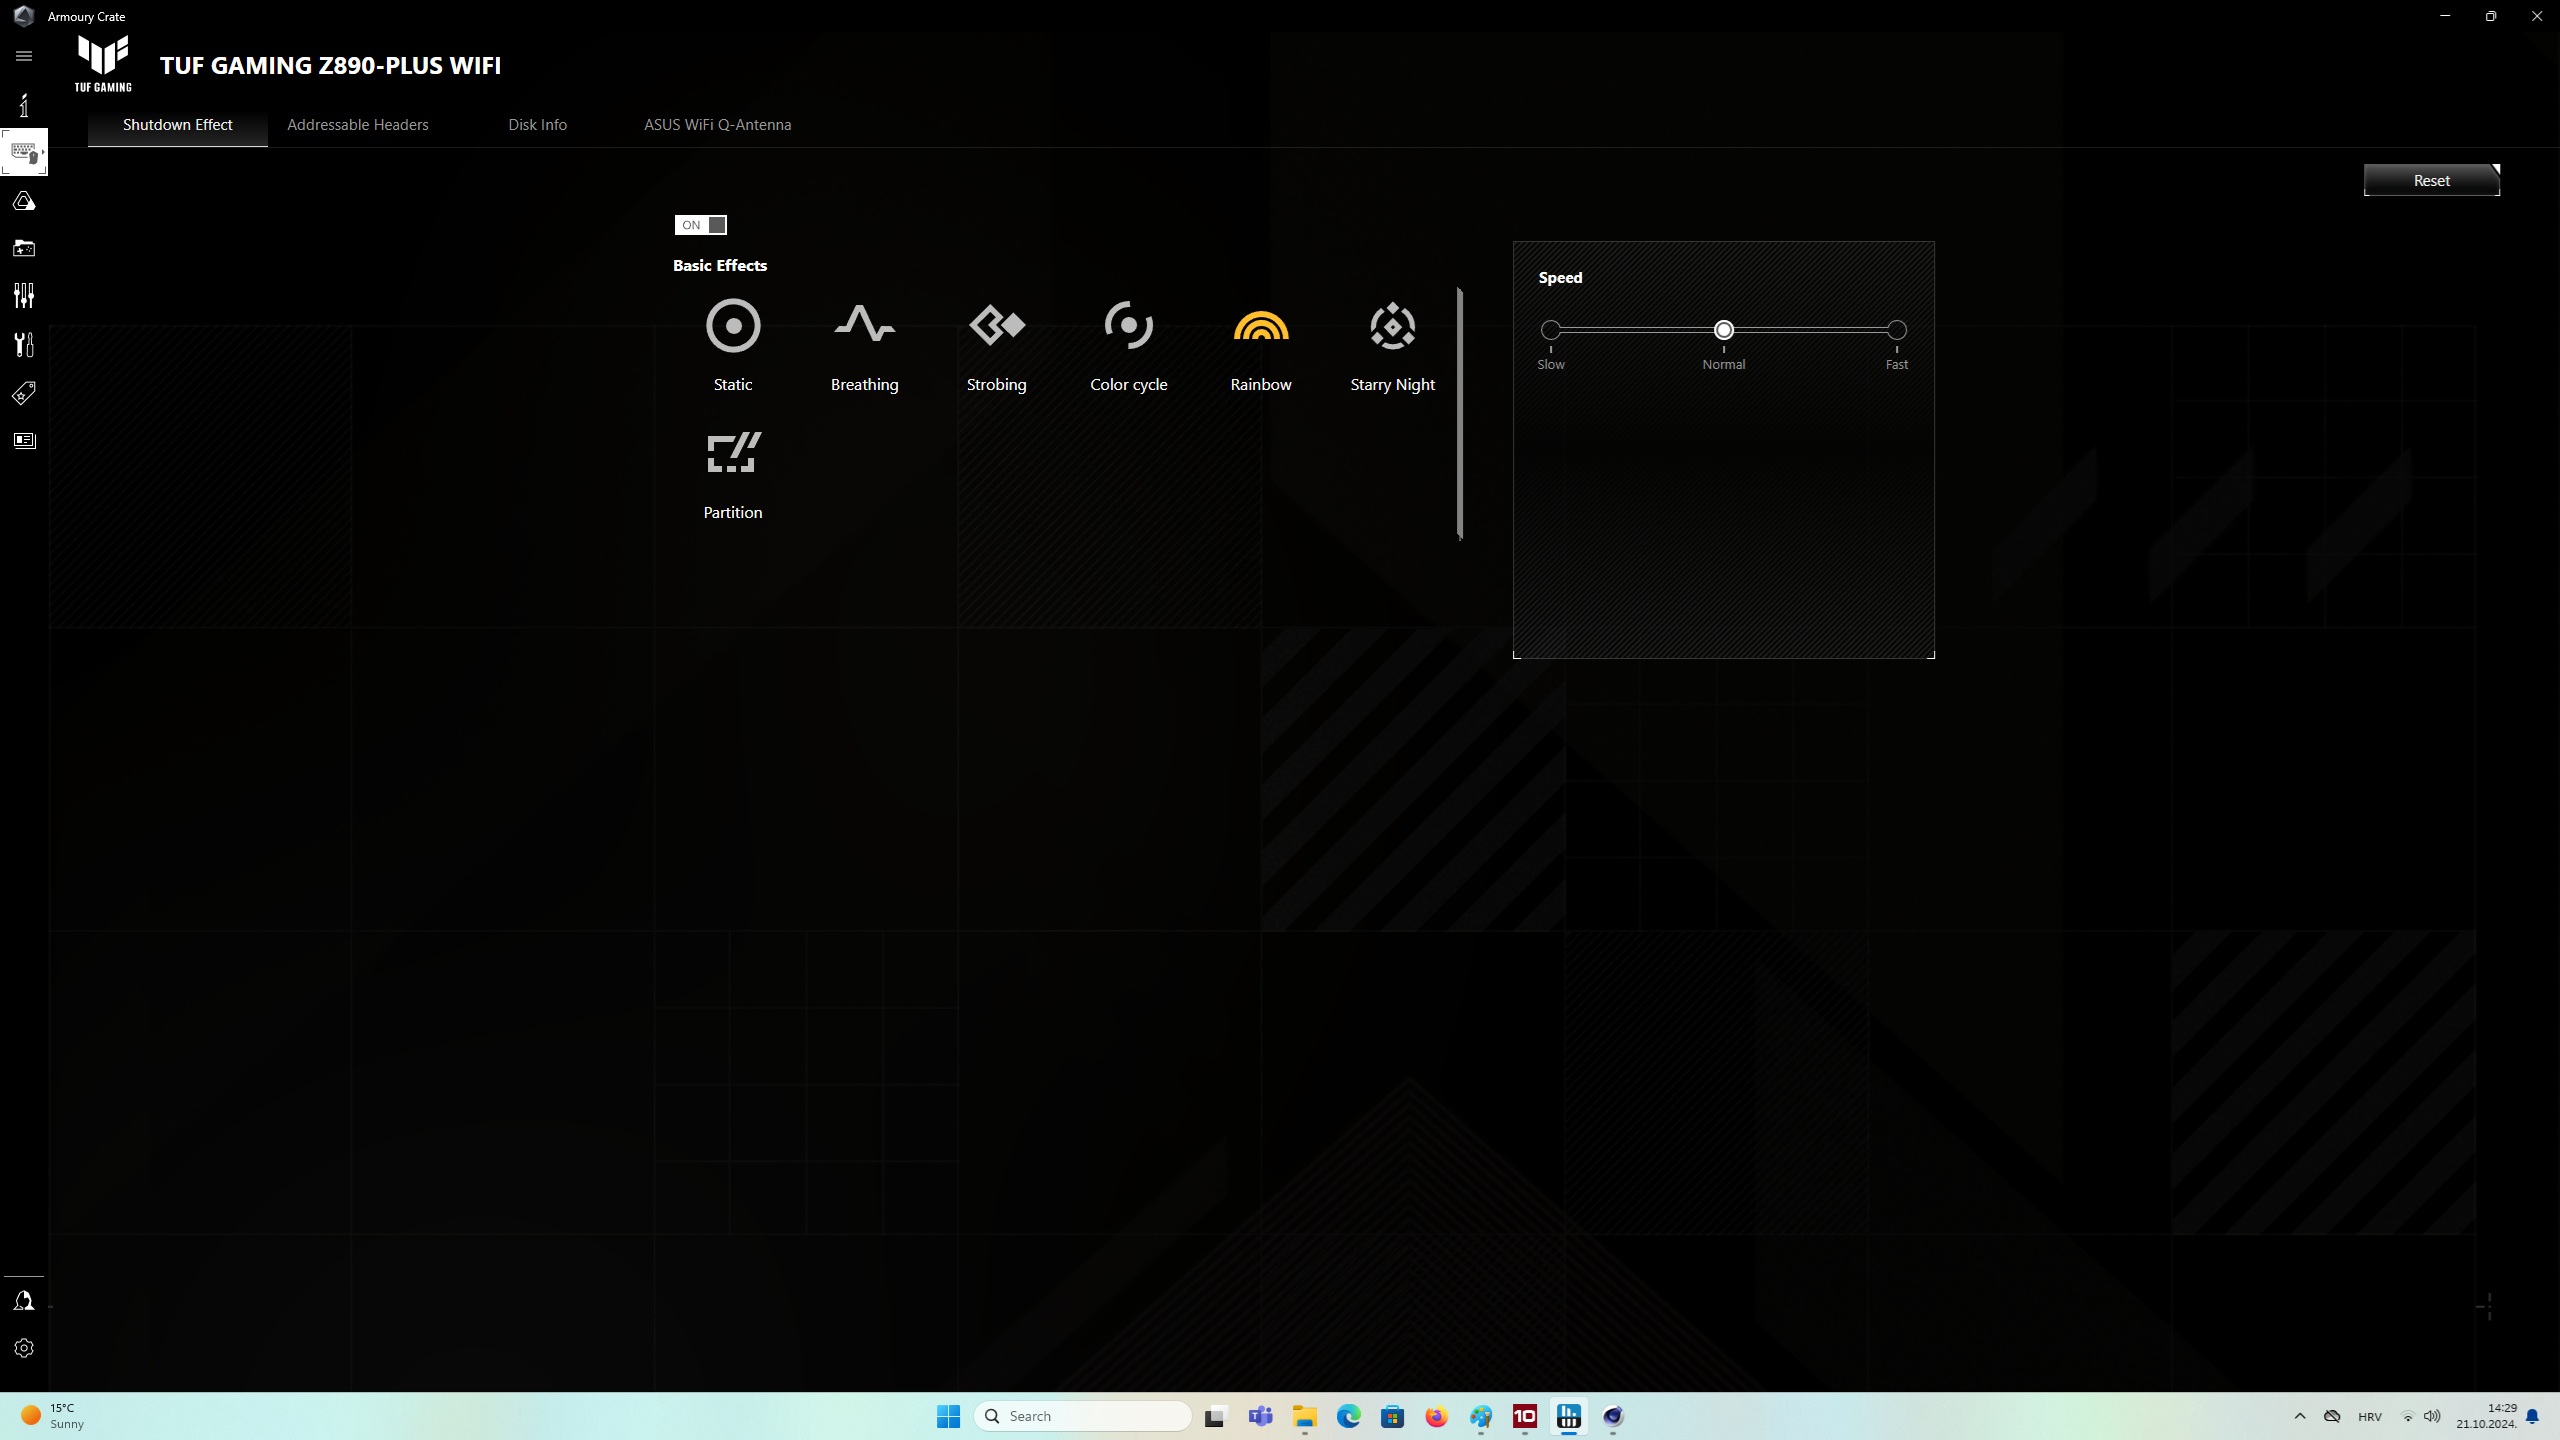Show hidden system tray icons
Screen dimensions: 2560x1440
pos(2300,1416)
